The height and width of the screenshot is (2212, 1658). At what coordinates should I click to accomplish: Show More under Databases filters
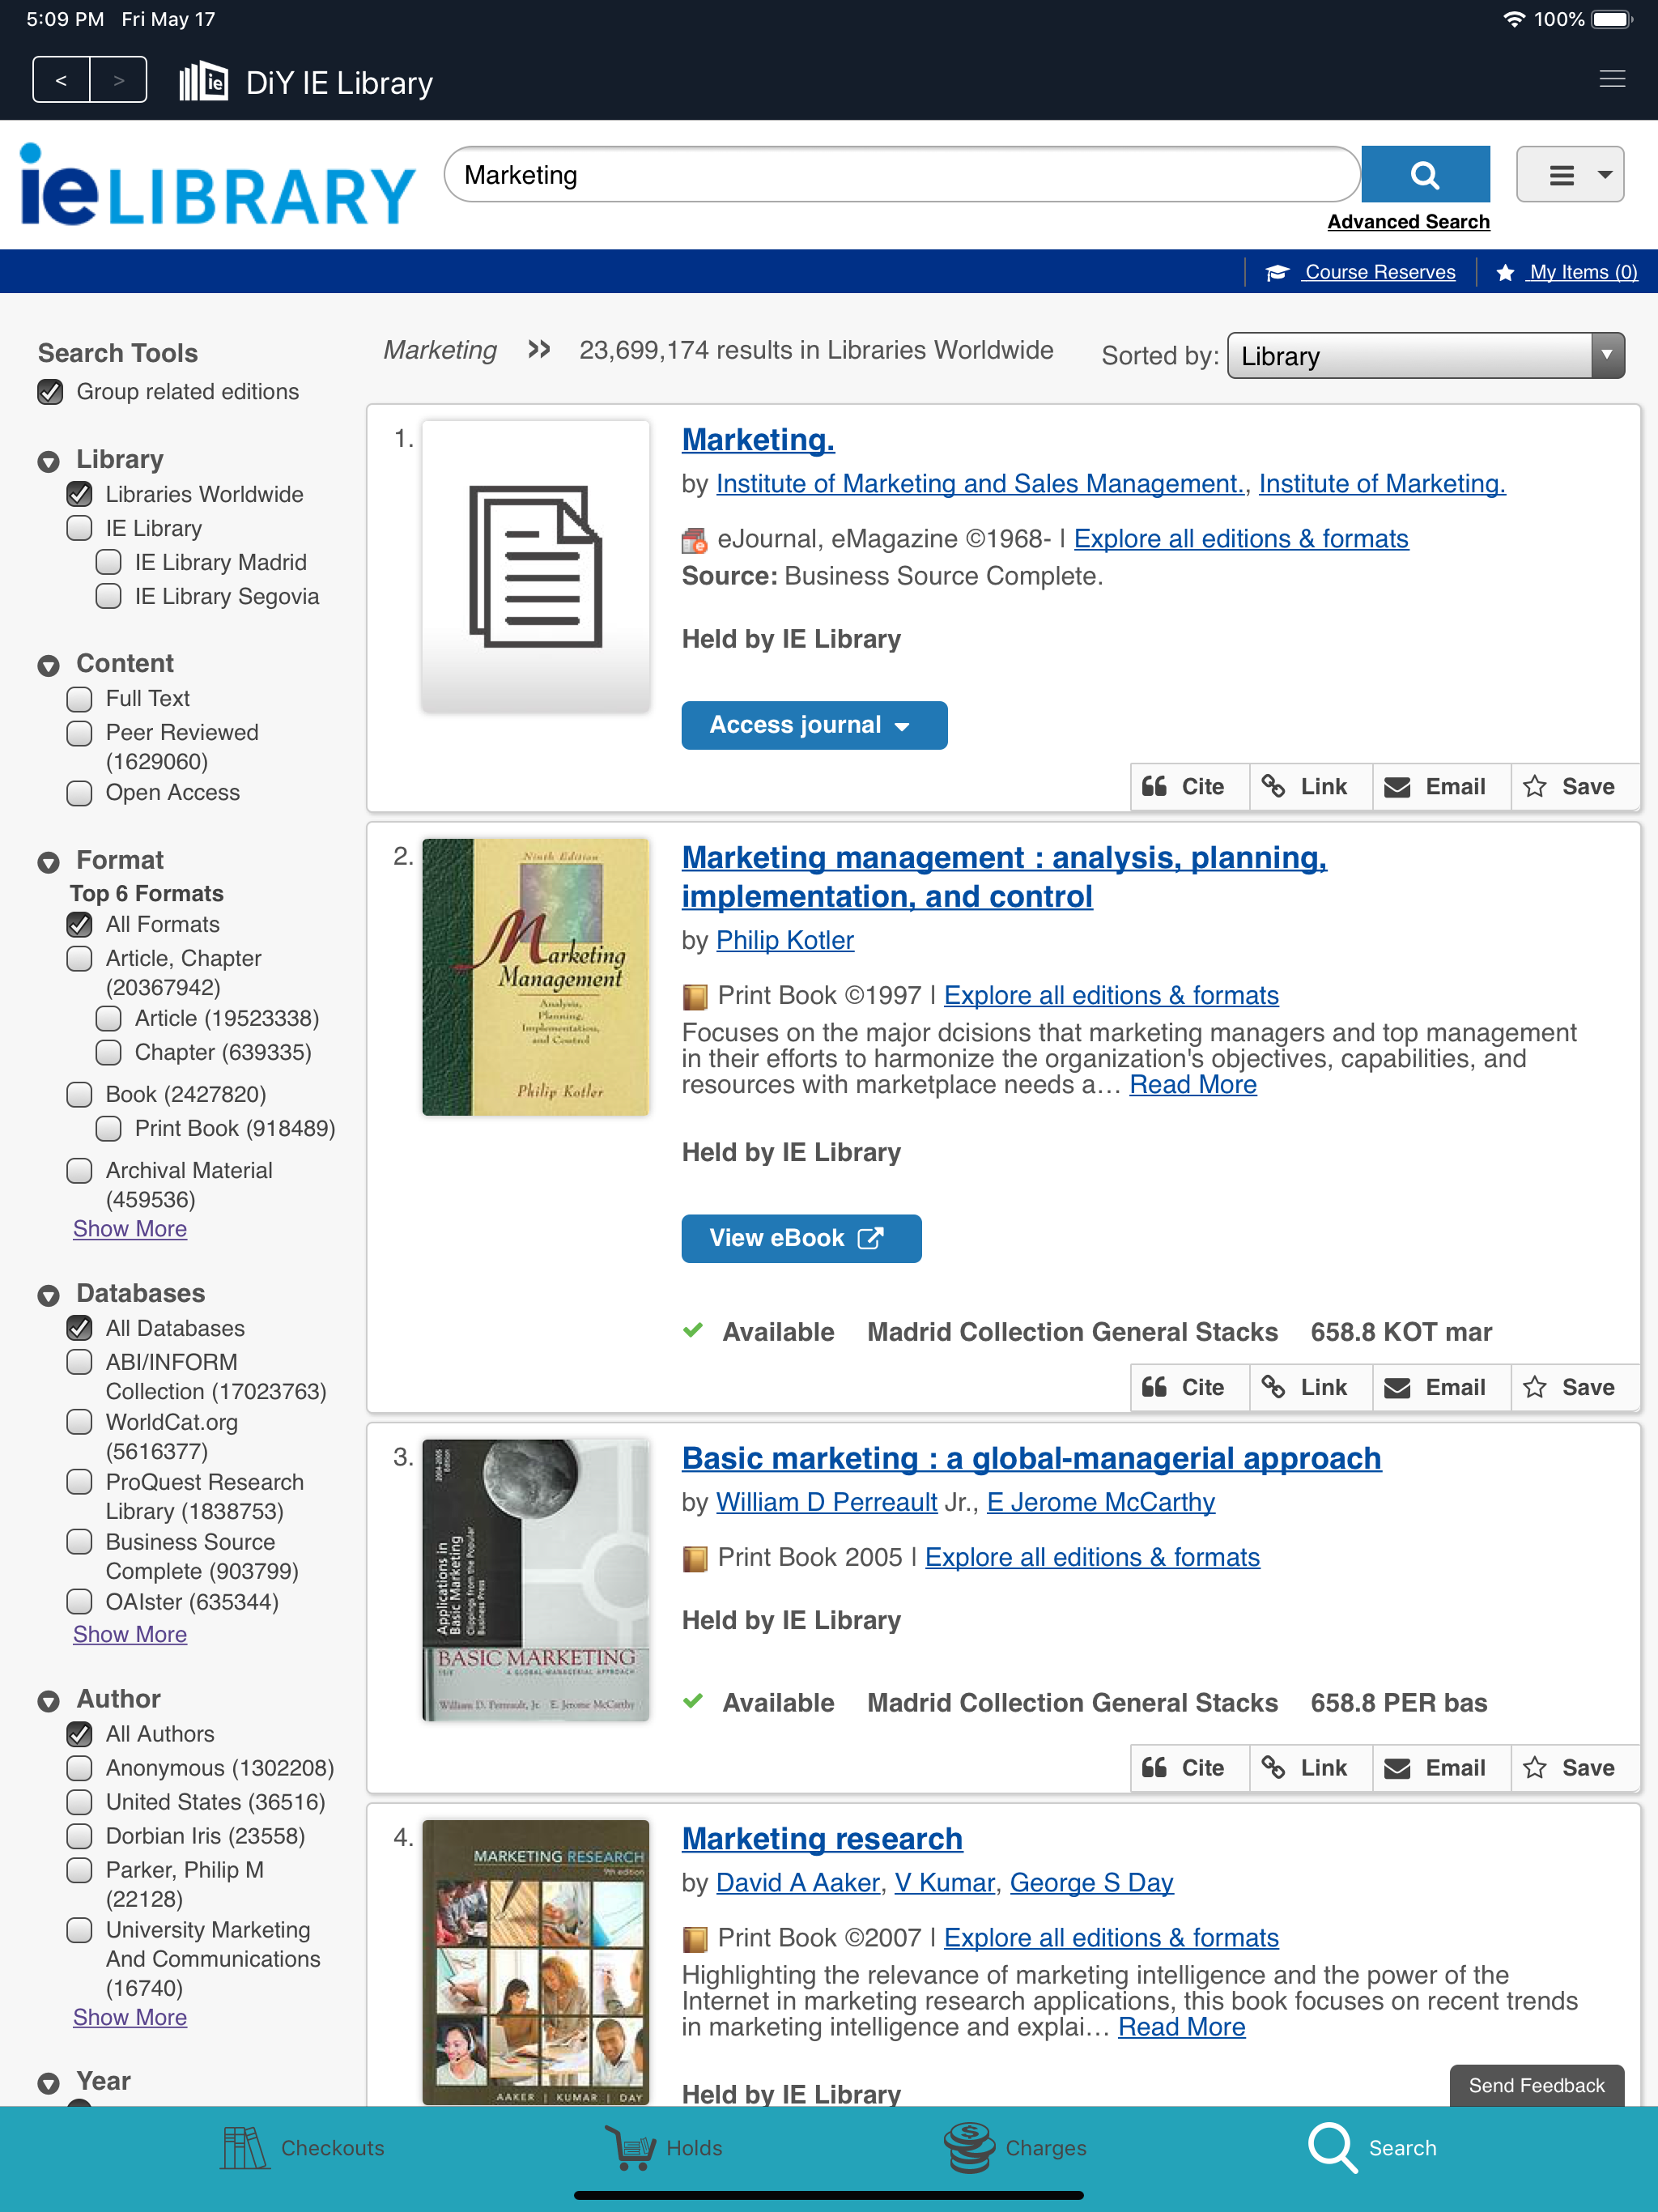click(x=130, y=1634)
